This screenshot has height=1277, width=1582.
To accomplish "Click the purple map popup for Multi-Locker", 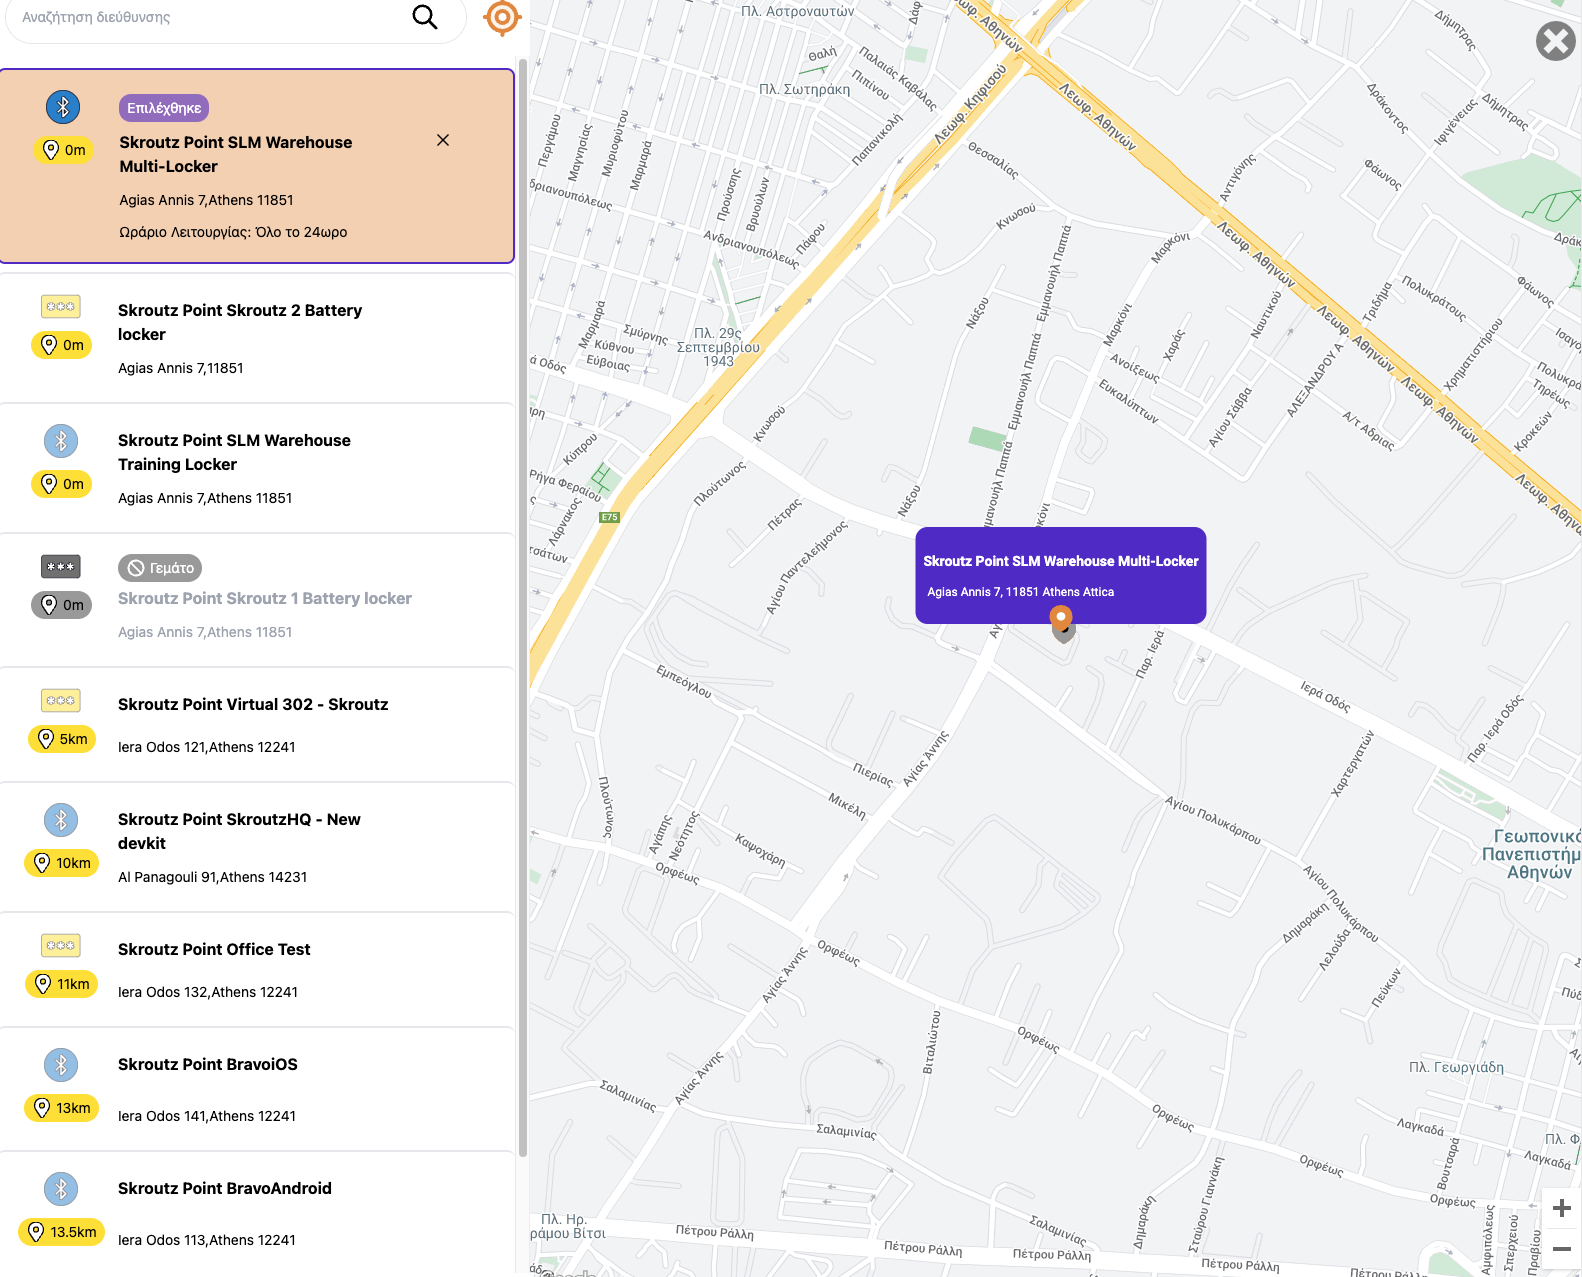I will (x=1061, y=575).
